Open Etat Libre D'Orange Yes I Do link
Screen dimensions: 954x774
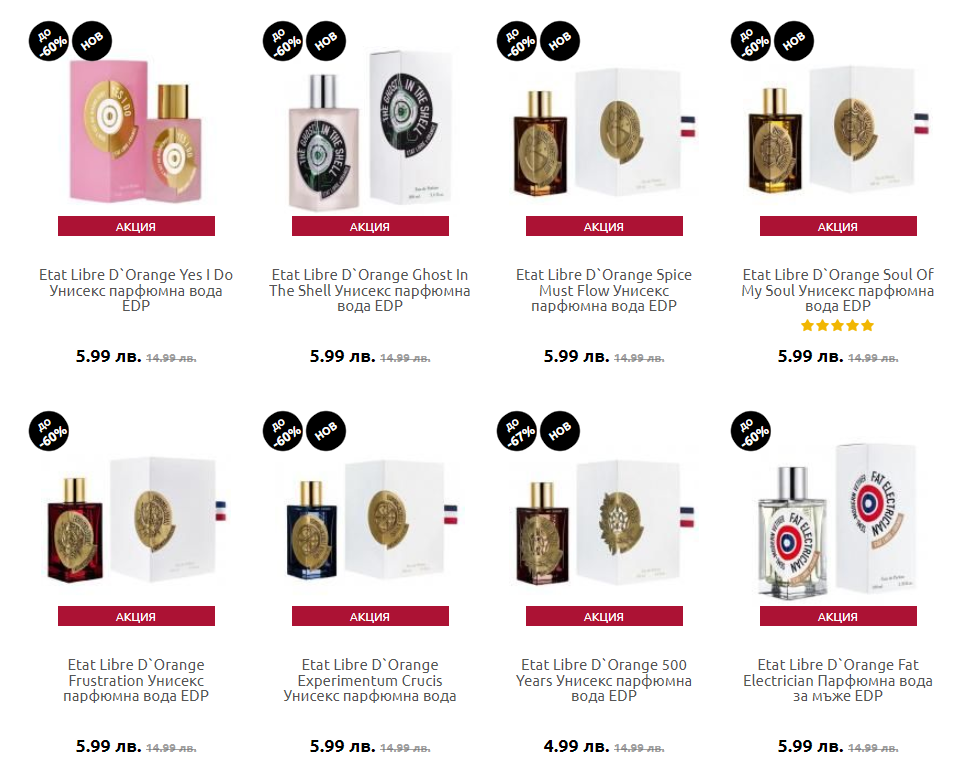136,290
